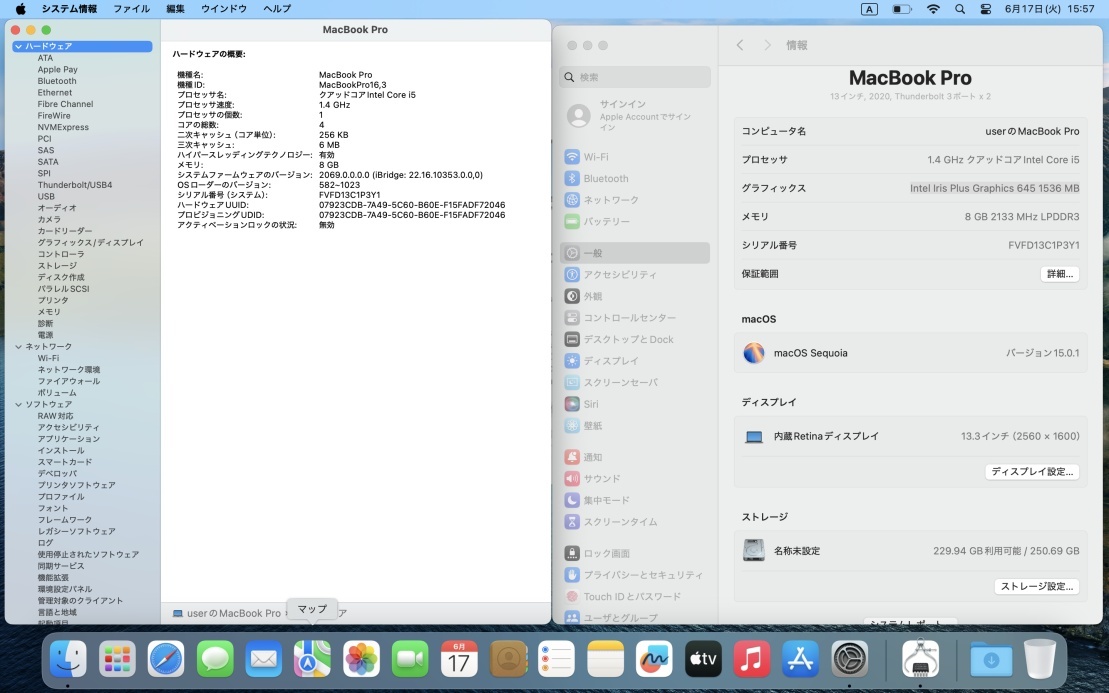The width and height of the screenshot is (1109, 693).
Task: Open the Apple TV app in the Dock
Action: point(703,659)
